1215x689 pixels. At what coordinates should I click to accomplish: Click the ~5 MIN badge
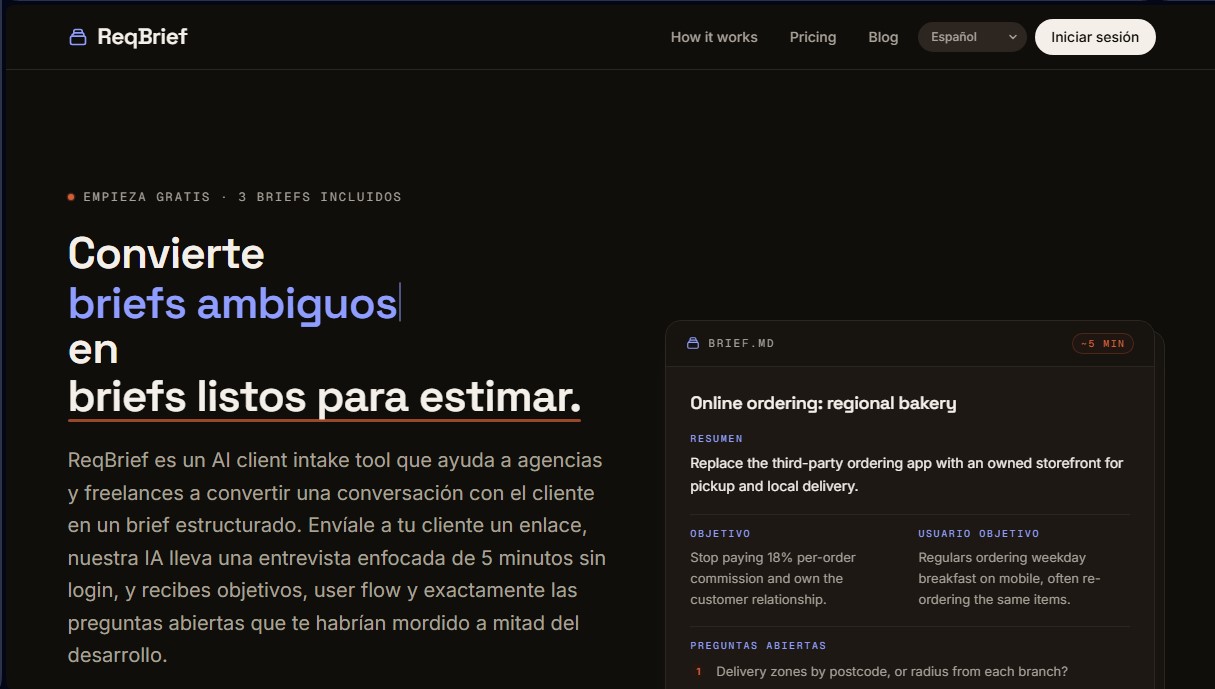coord(1103,343)
